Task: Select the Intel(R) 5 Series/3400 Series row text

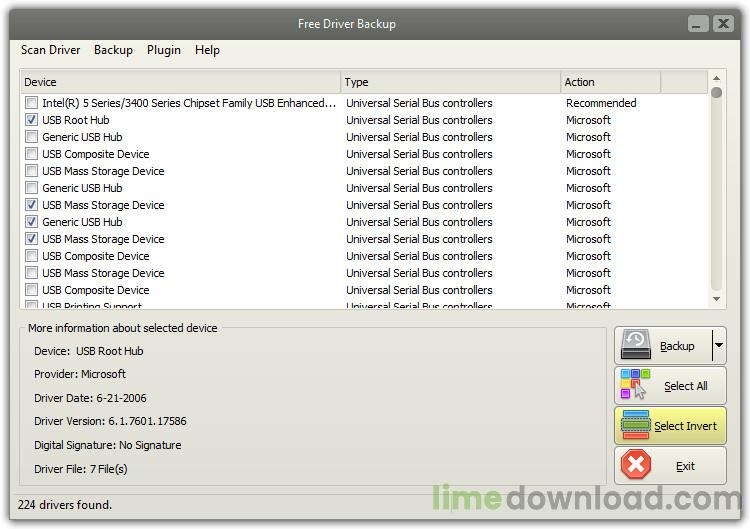Action: (189, 103)
